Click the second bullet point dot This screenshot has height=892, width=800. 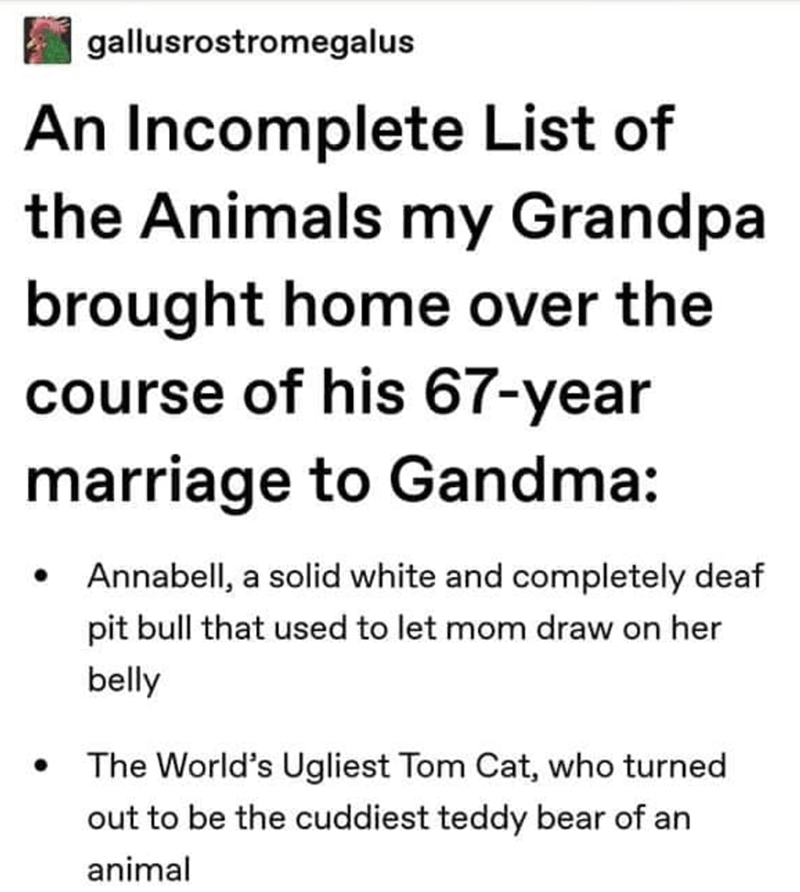coord(41,768)
